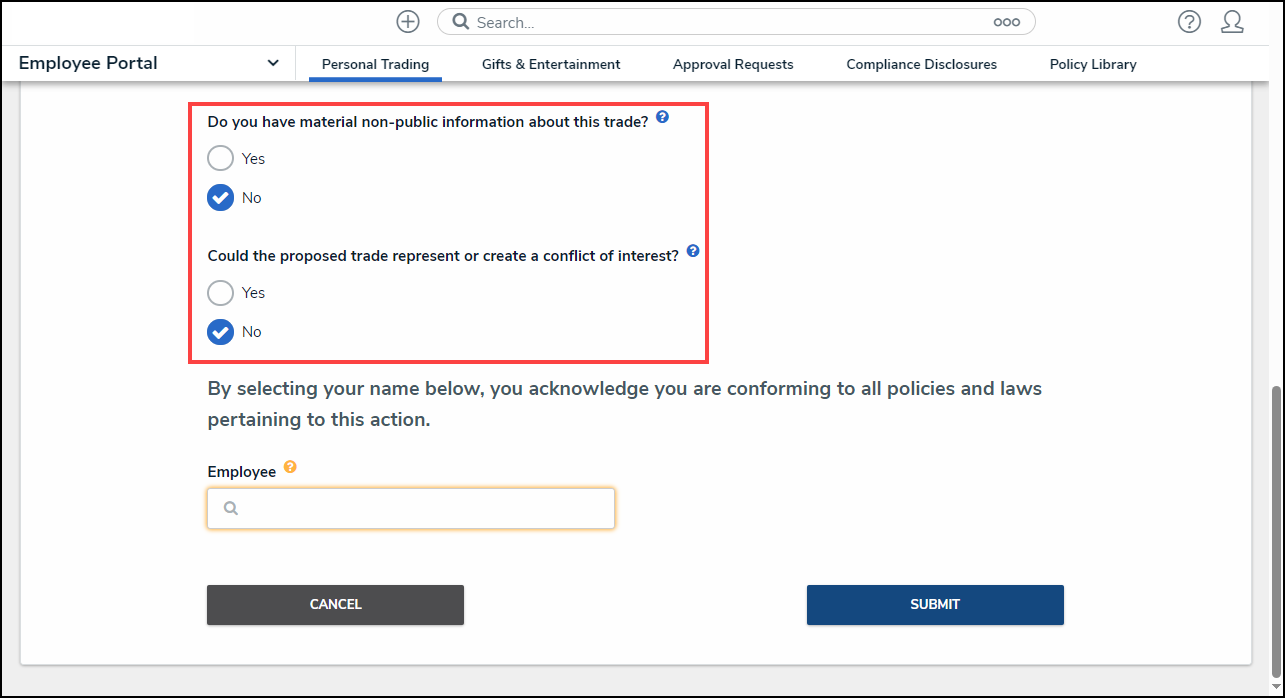Click the help icon beside the non-public information question
The width and height of the screenshot is (1285, 698).
tap(662, 116)
